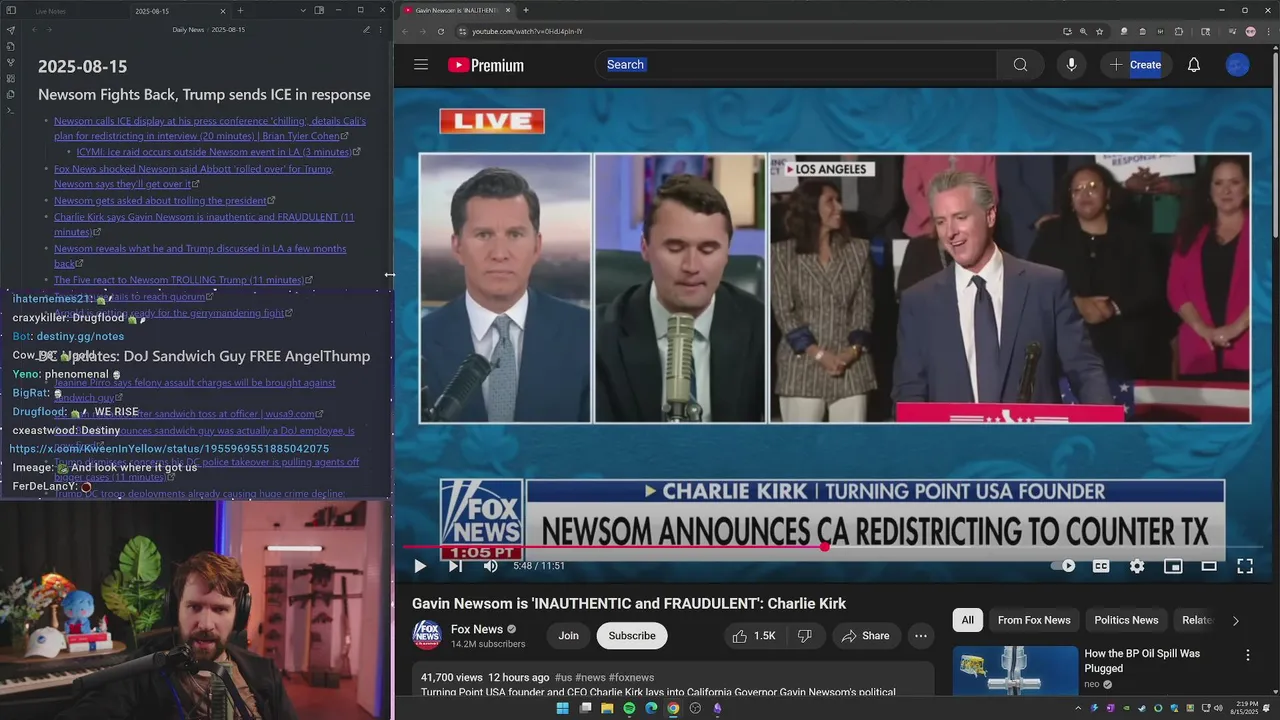Play the YouTube video

coord(420,566)
